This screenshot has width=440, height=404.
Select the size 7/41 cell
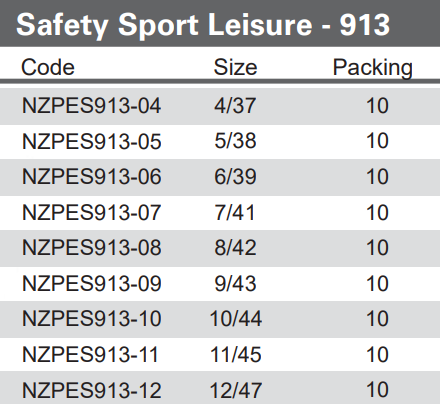pos(235,212)
